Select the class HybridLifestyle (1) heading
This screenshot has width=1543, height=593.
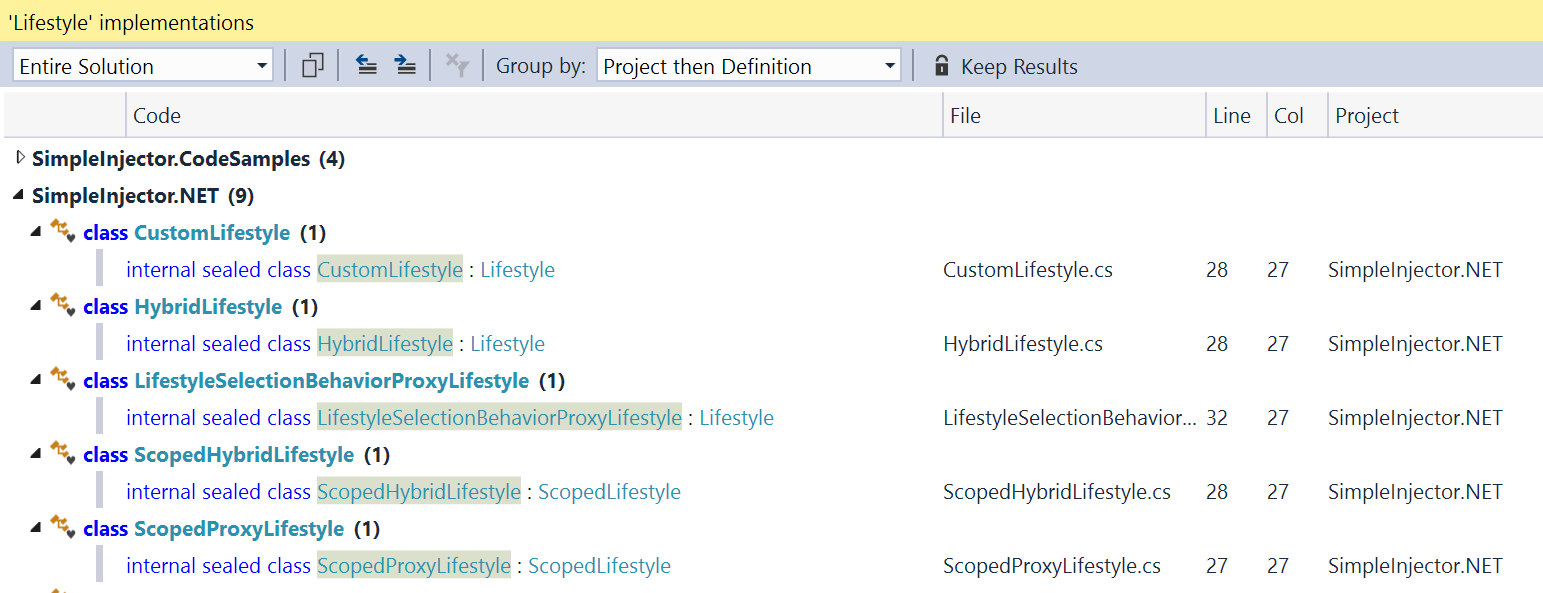click(x=200, y=307)
